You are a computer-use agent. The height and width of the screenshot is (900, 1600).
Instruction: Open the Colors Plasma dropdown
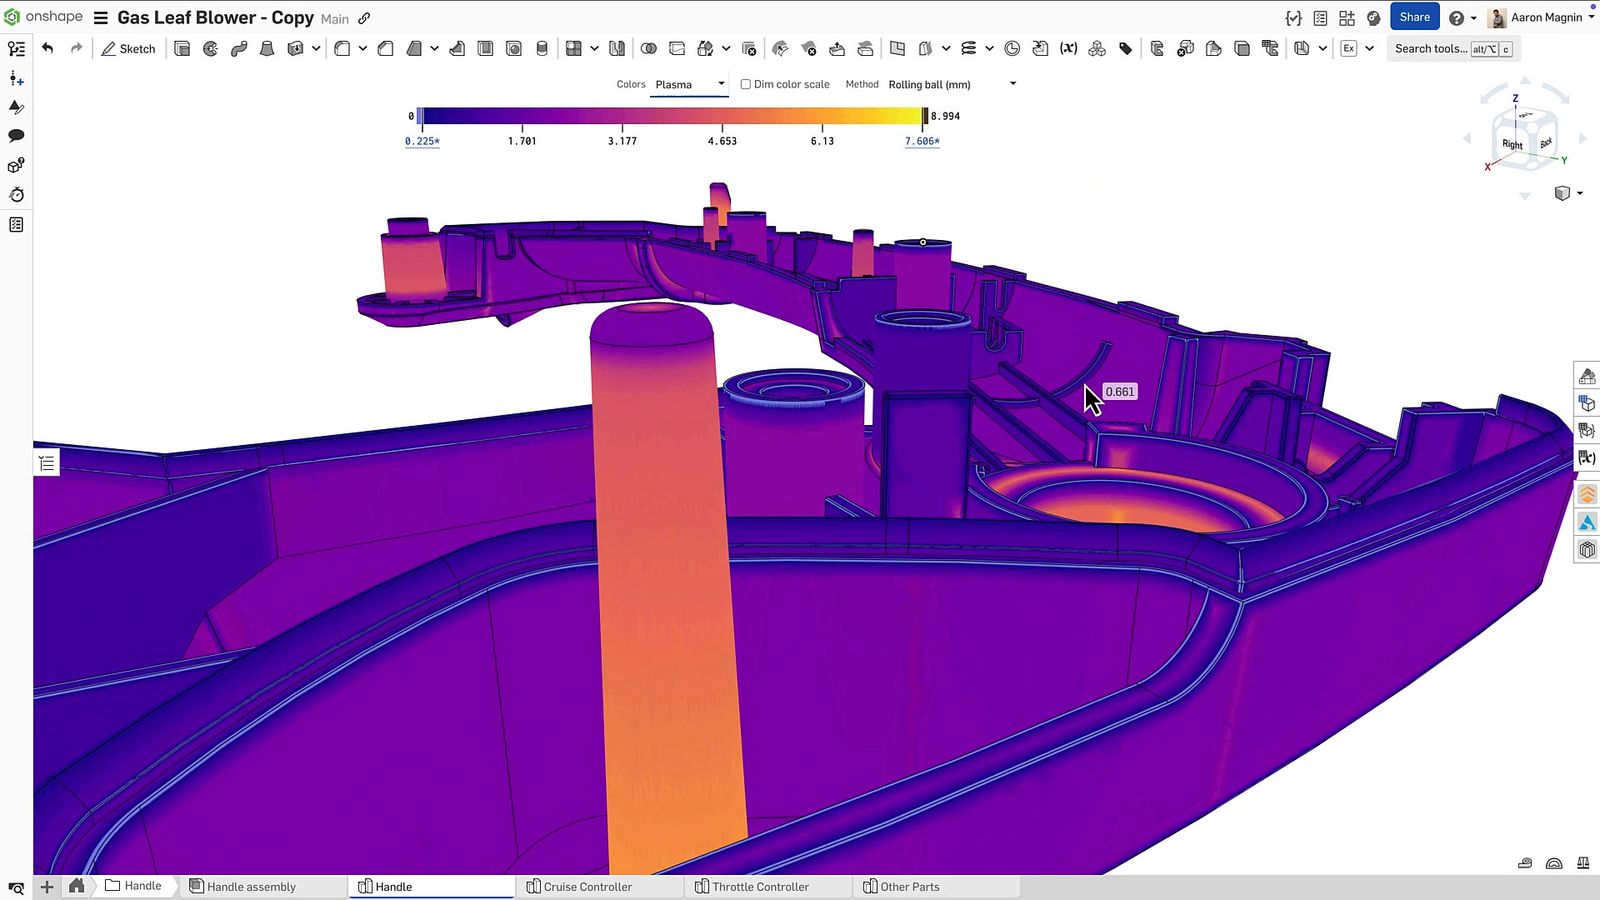point(690,84)
